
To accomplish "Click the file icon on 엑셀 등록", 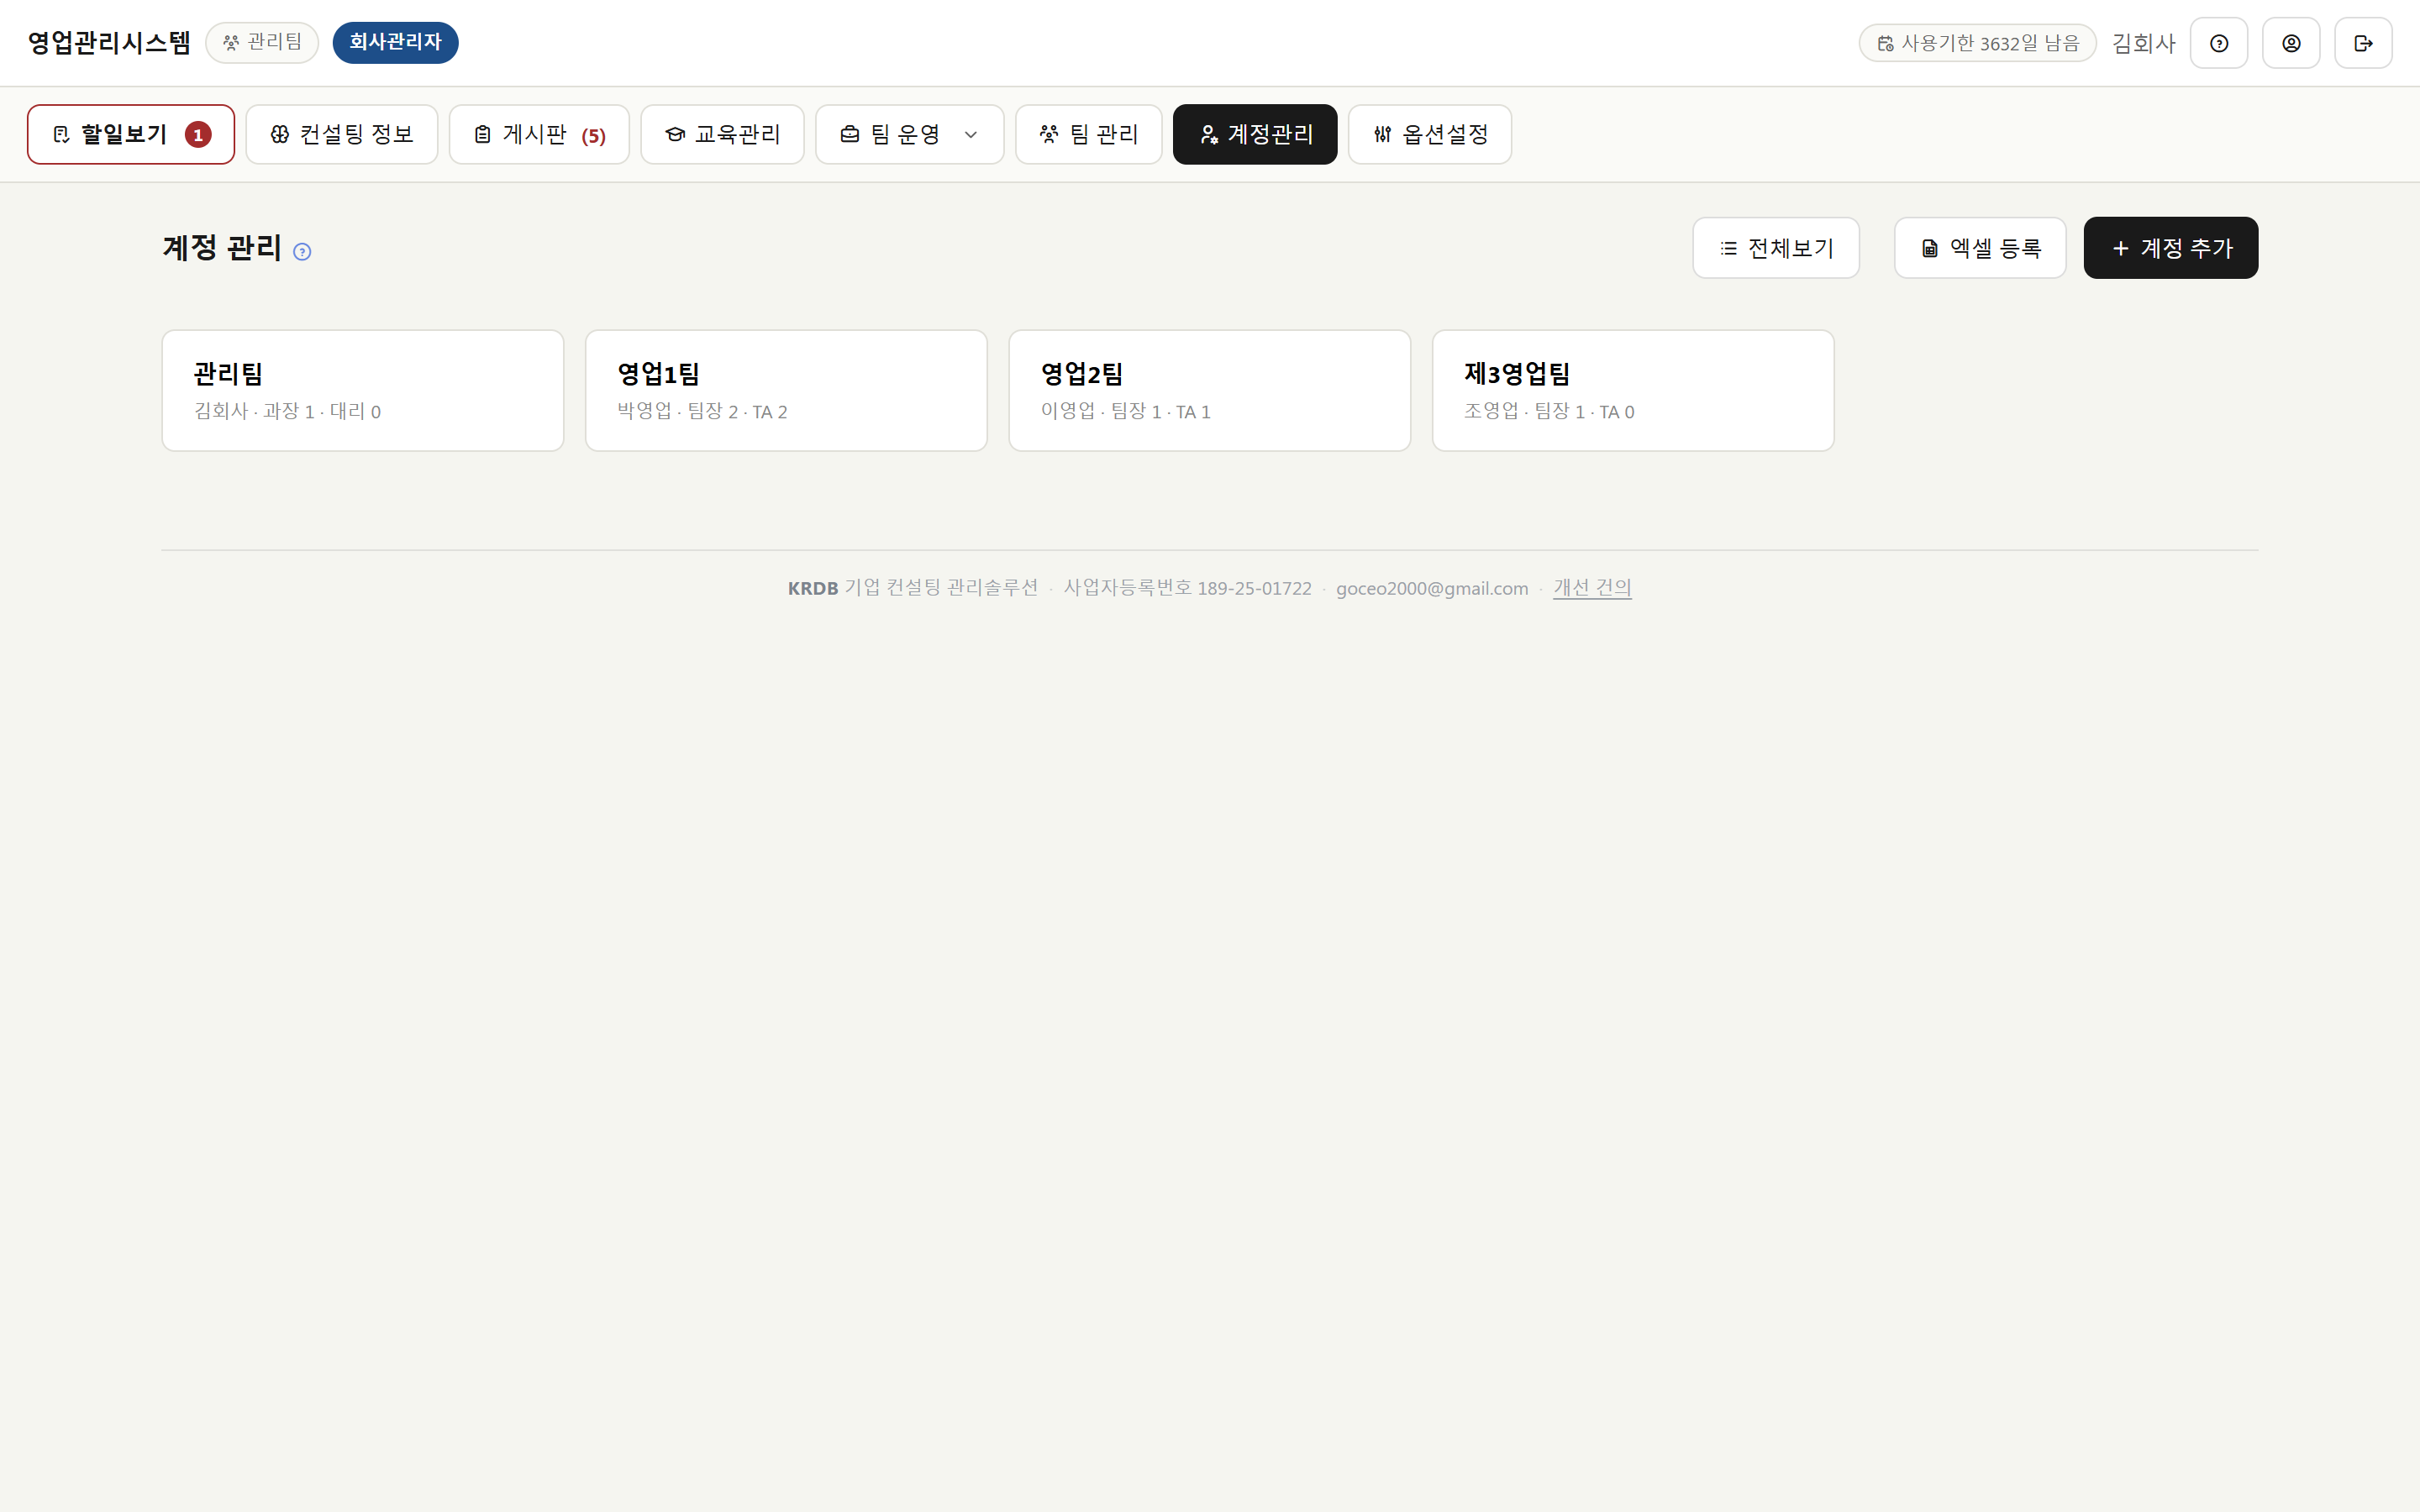I will 1930,248.
